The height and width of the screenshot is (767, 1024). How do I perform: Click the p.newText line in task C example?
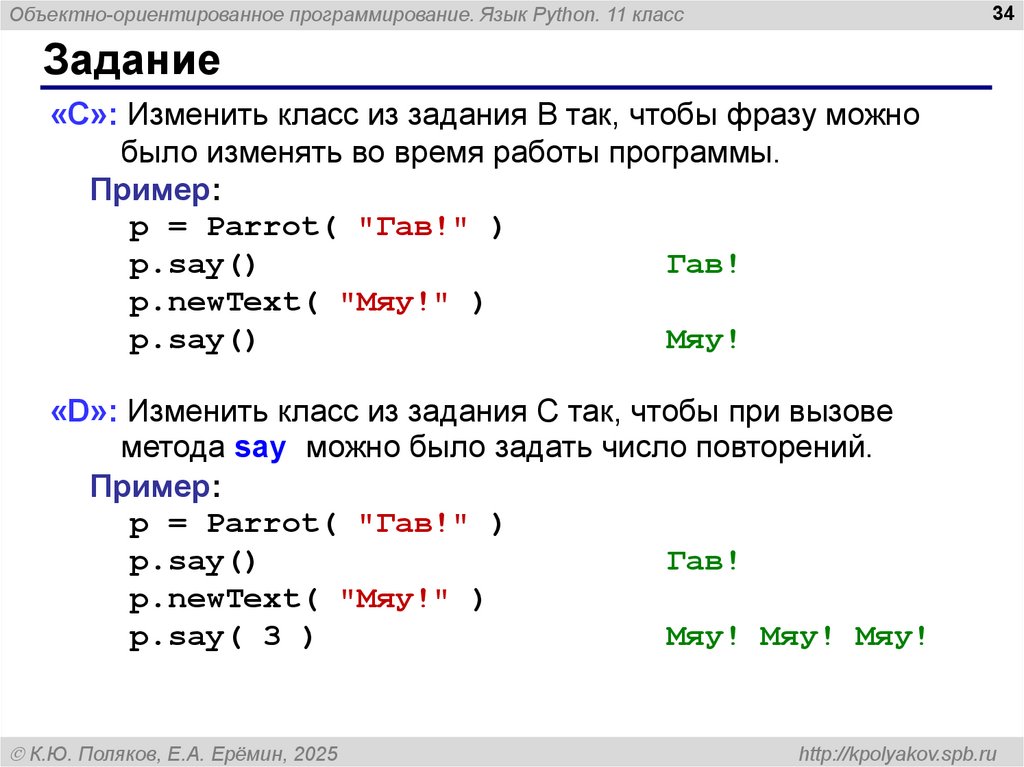click(306, 302)
